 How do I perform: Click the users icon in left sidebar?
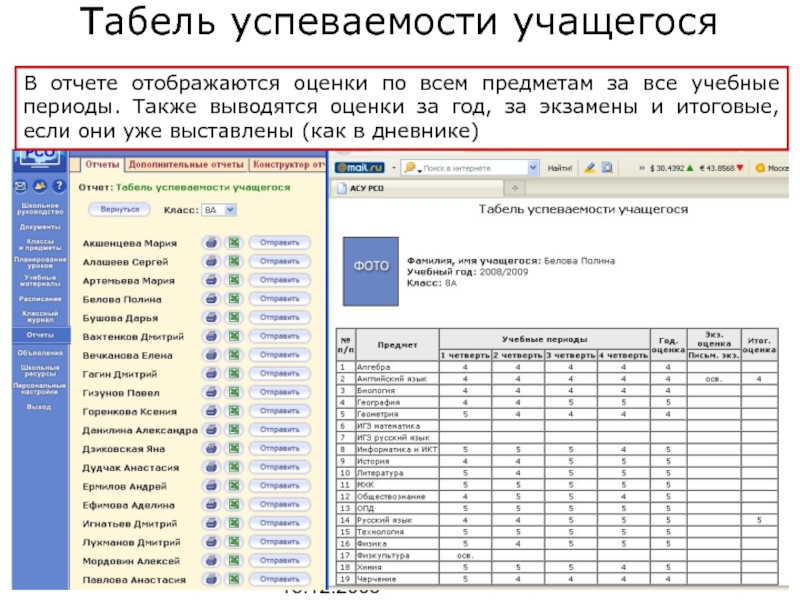[40, 186]
